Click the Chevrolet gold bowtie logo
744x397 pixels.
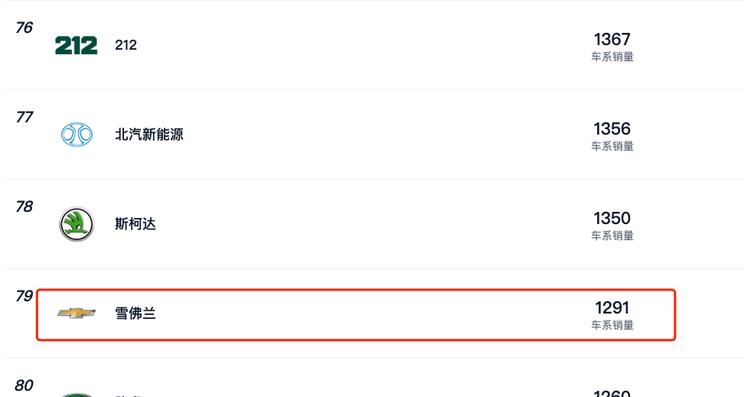tap(76, 313)
